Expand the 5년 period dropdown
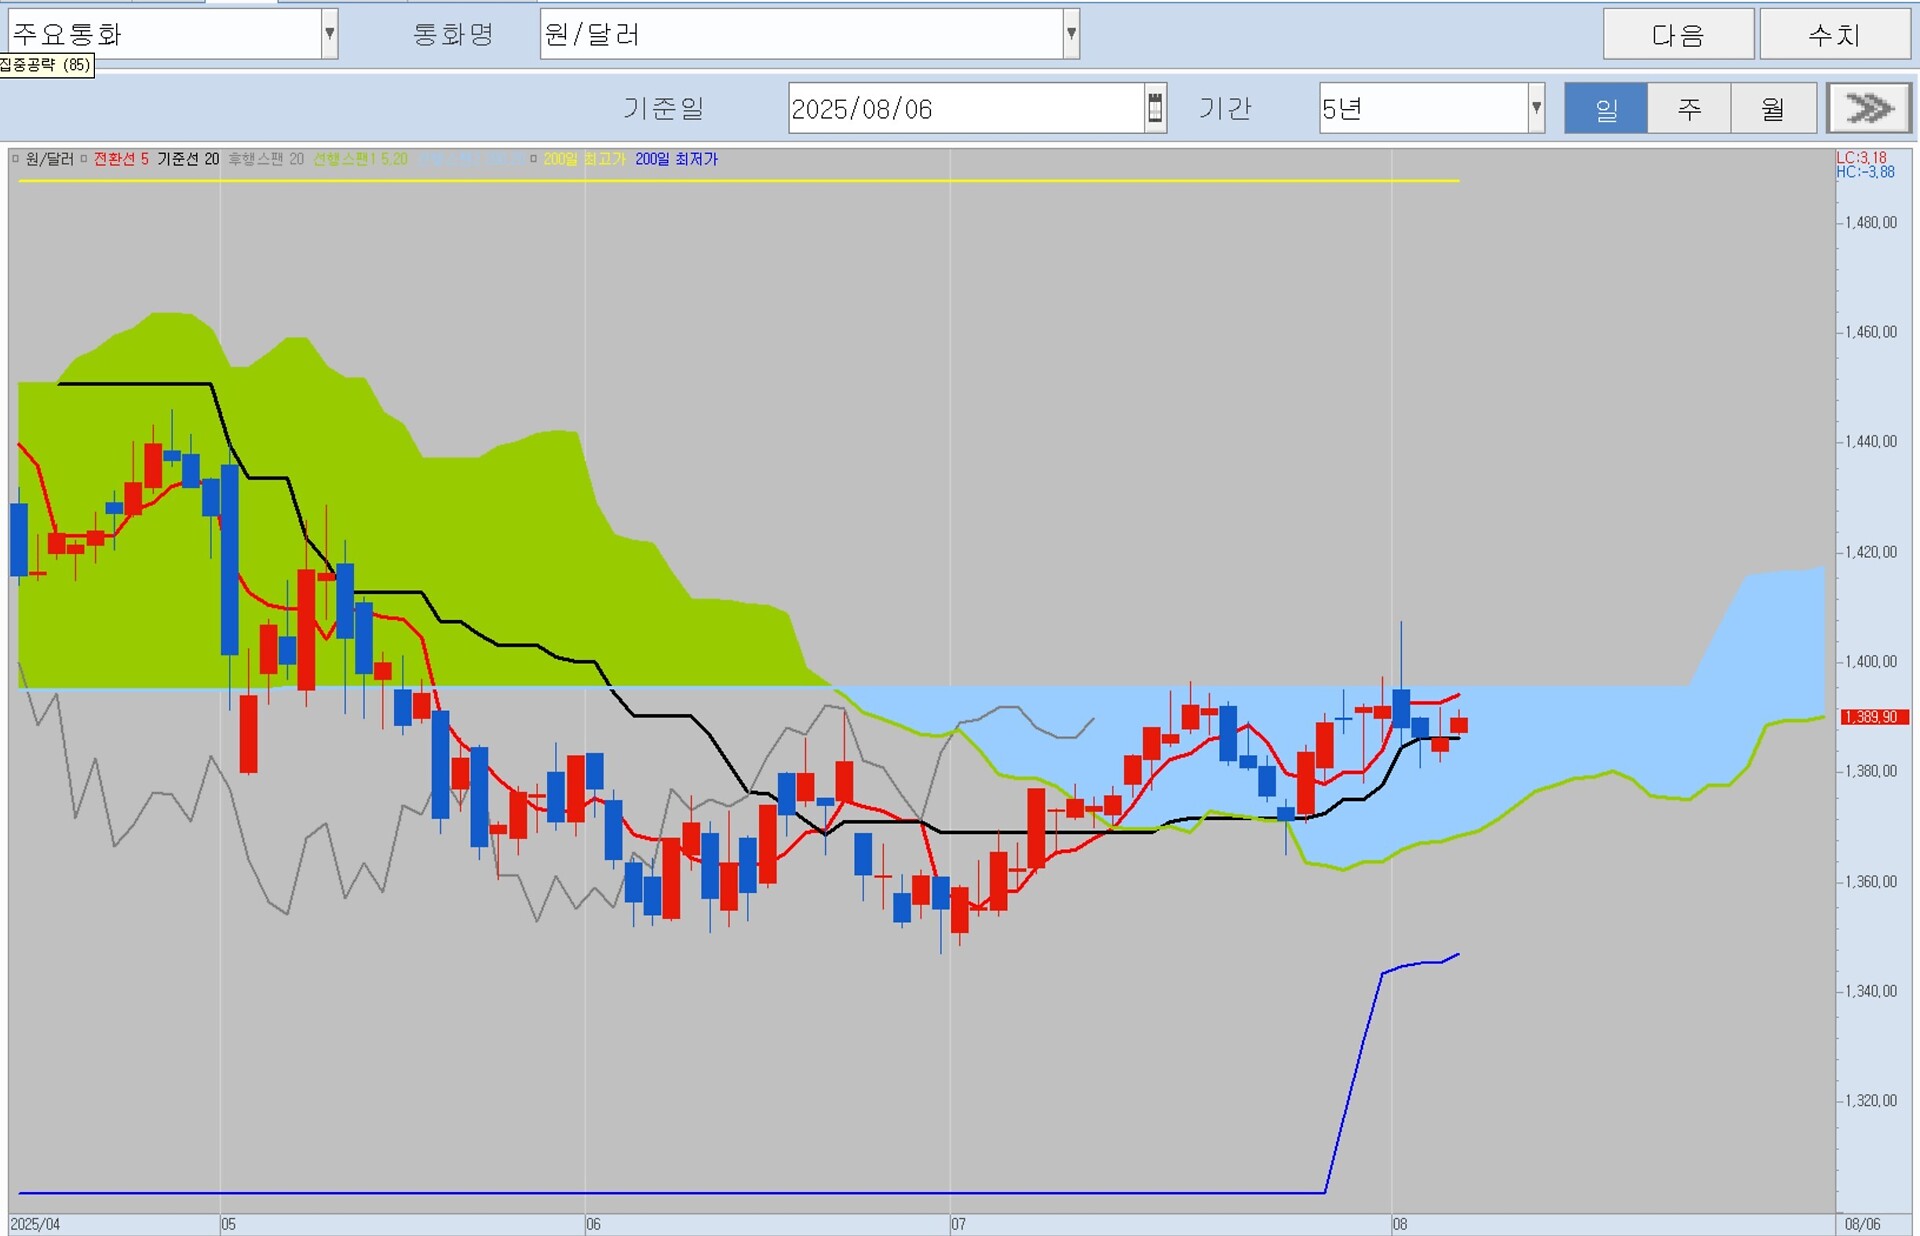The width and height of the screenshot is (1920, 1236). point(1536,108)
